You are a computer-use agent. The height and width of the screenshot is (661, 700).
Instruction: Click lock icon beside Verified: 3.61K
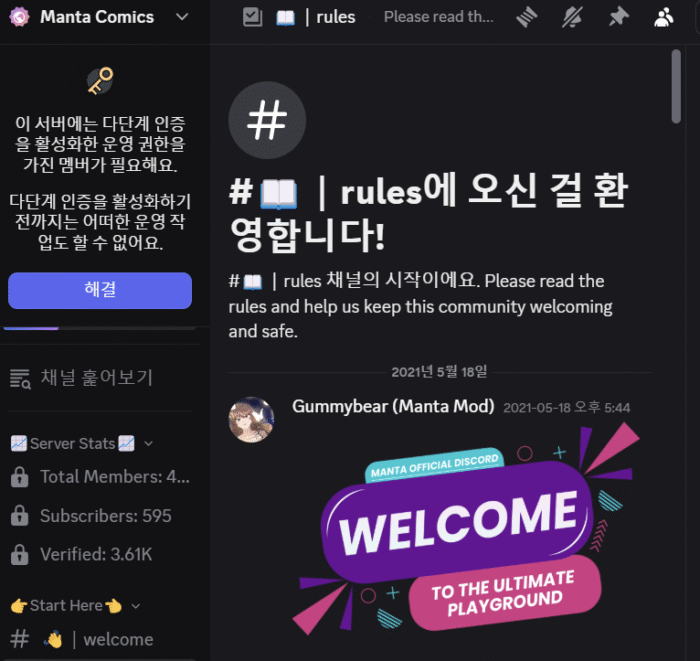(x=20, y=555)
